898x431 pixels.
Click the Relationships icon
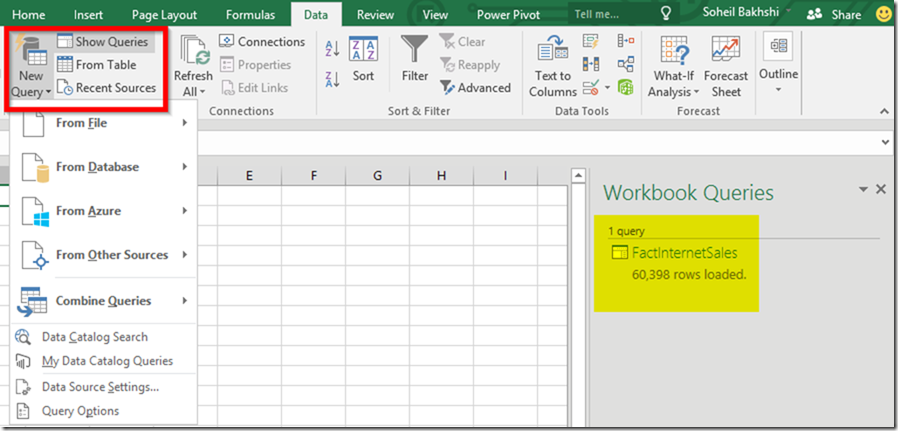pos(625,64)
